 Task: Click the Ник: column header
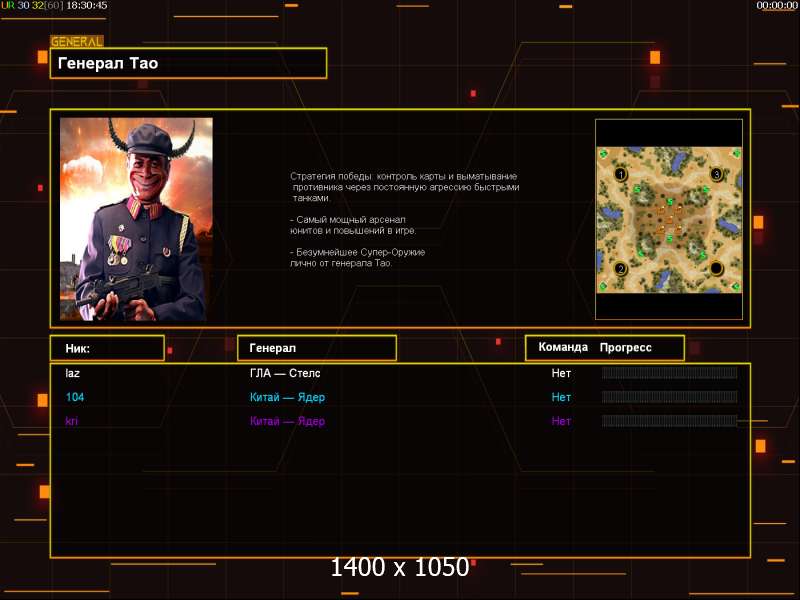pyautogui.click(x=107, y=348)
